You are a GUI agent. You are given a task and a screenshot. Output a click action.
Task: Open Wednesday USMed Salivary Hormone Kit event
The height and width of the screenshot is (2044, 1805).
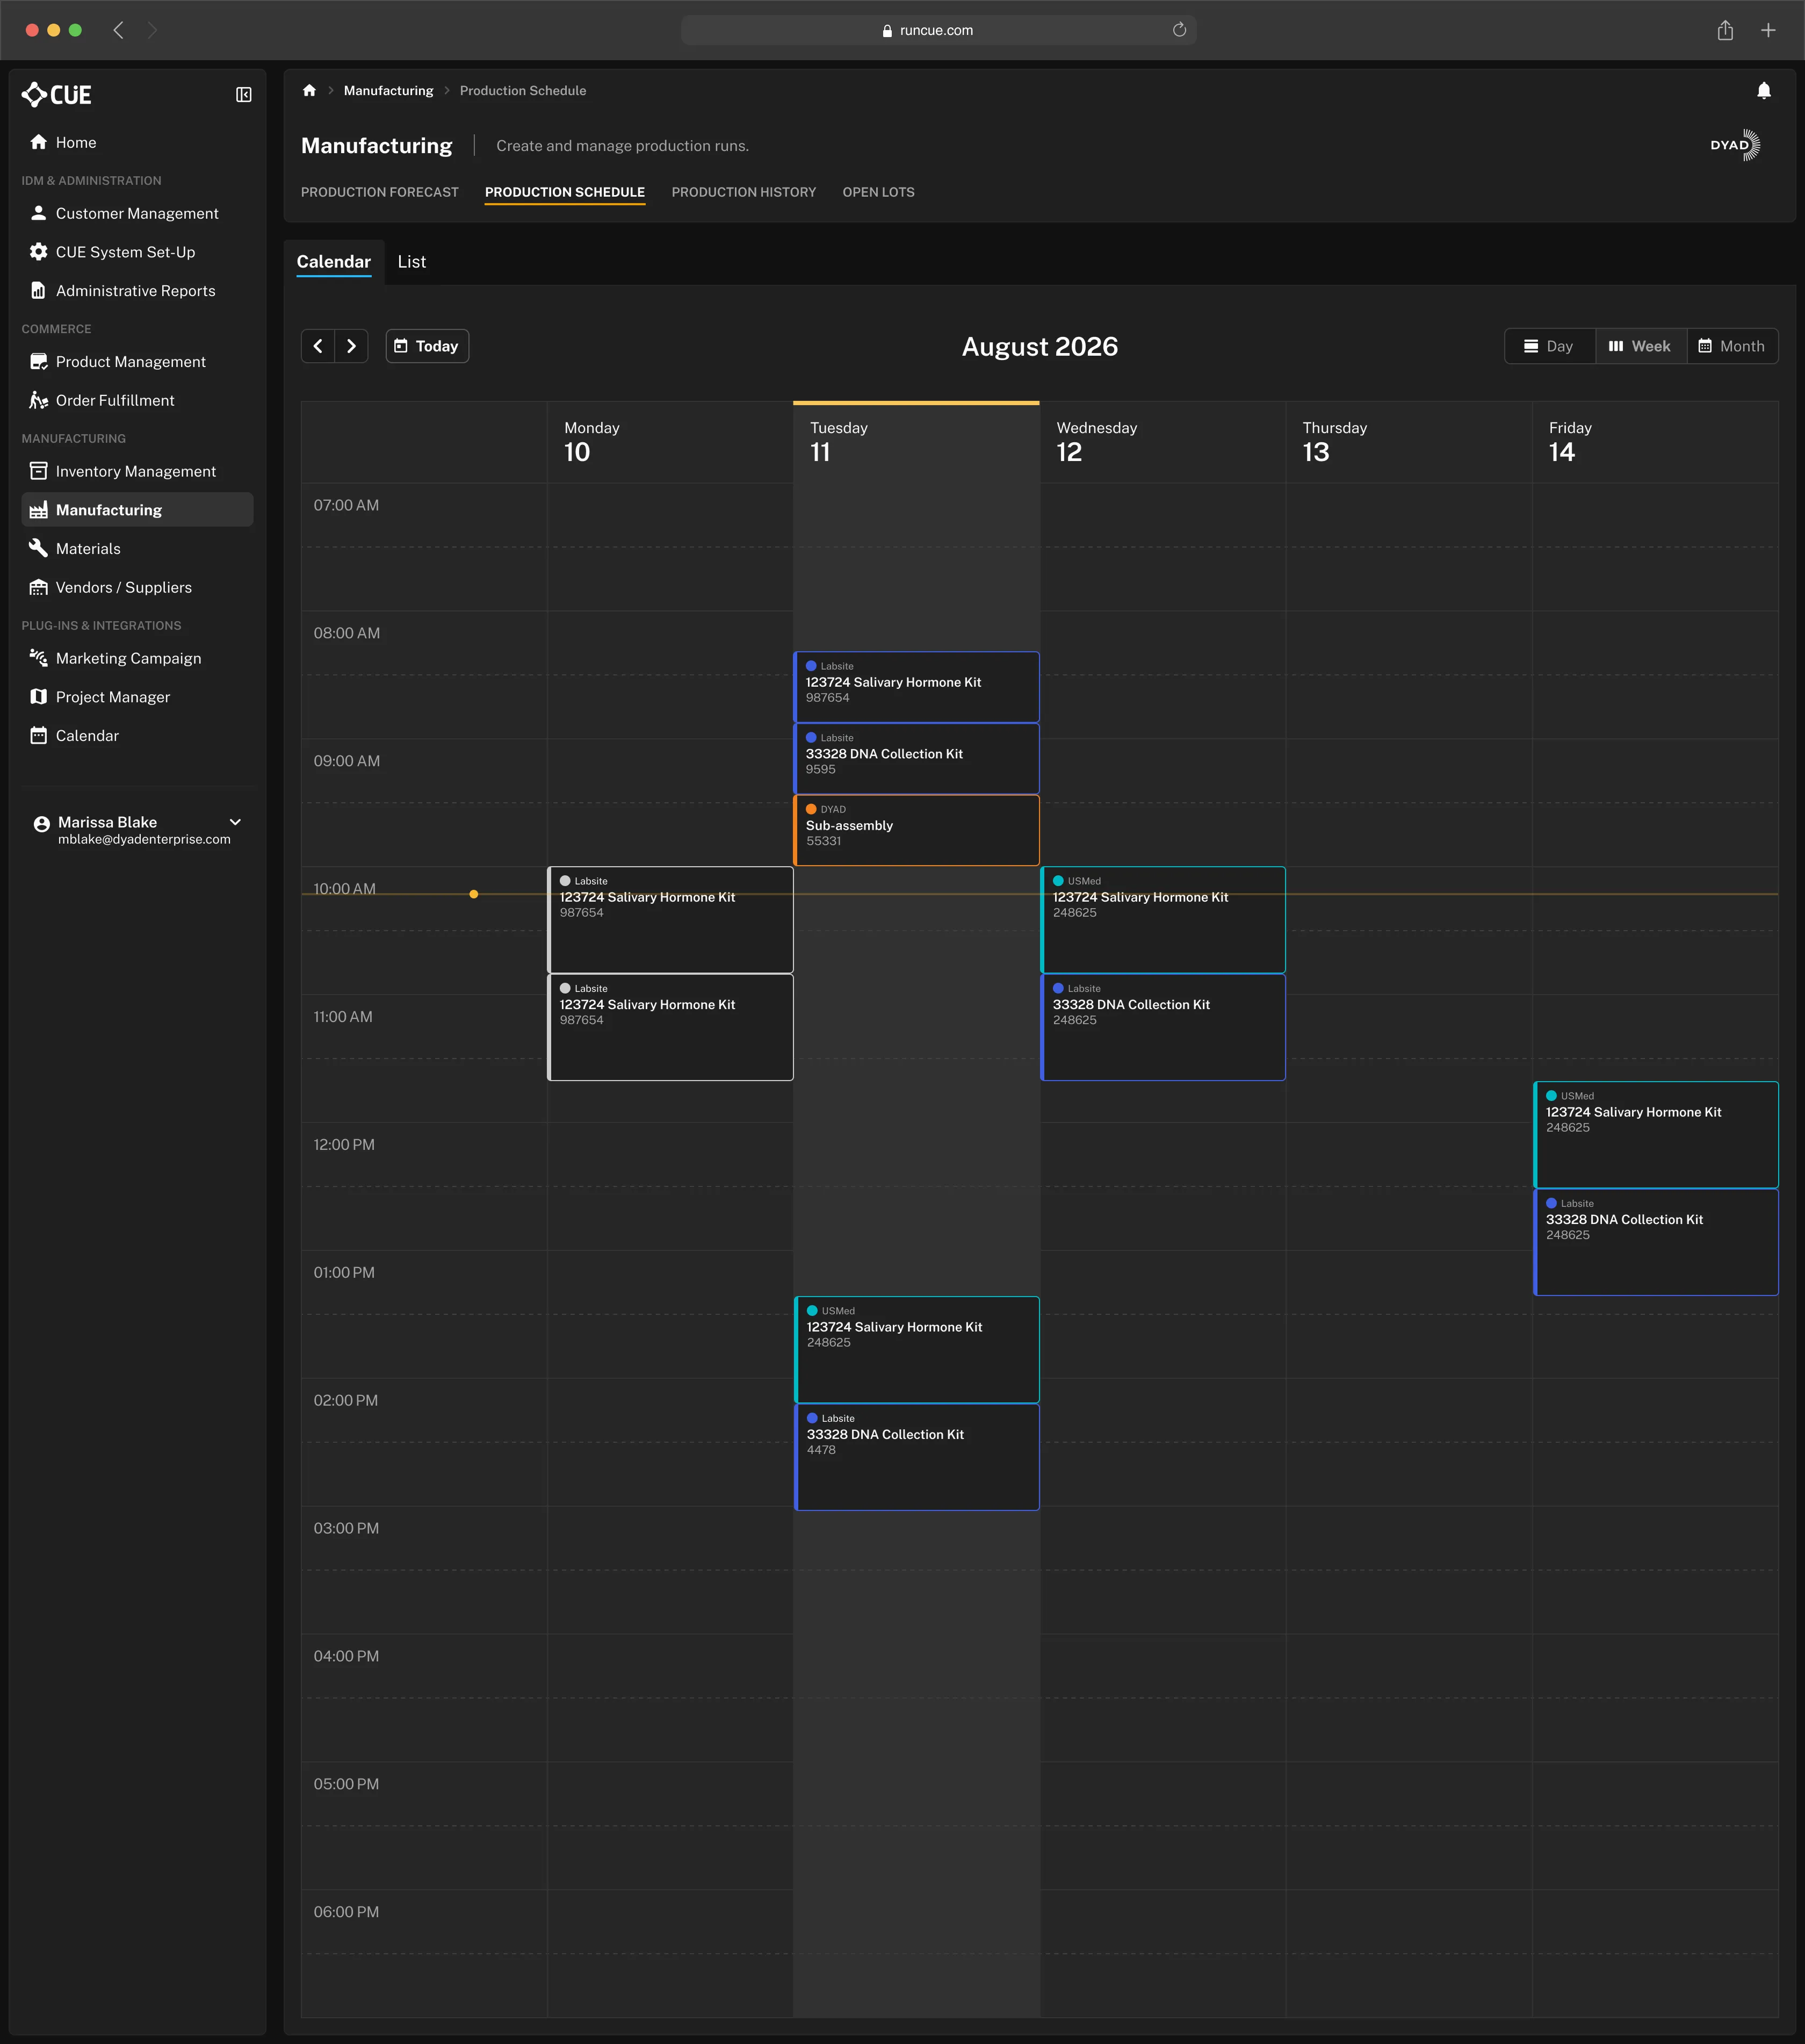coord(1163,920)
